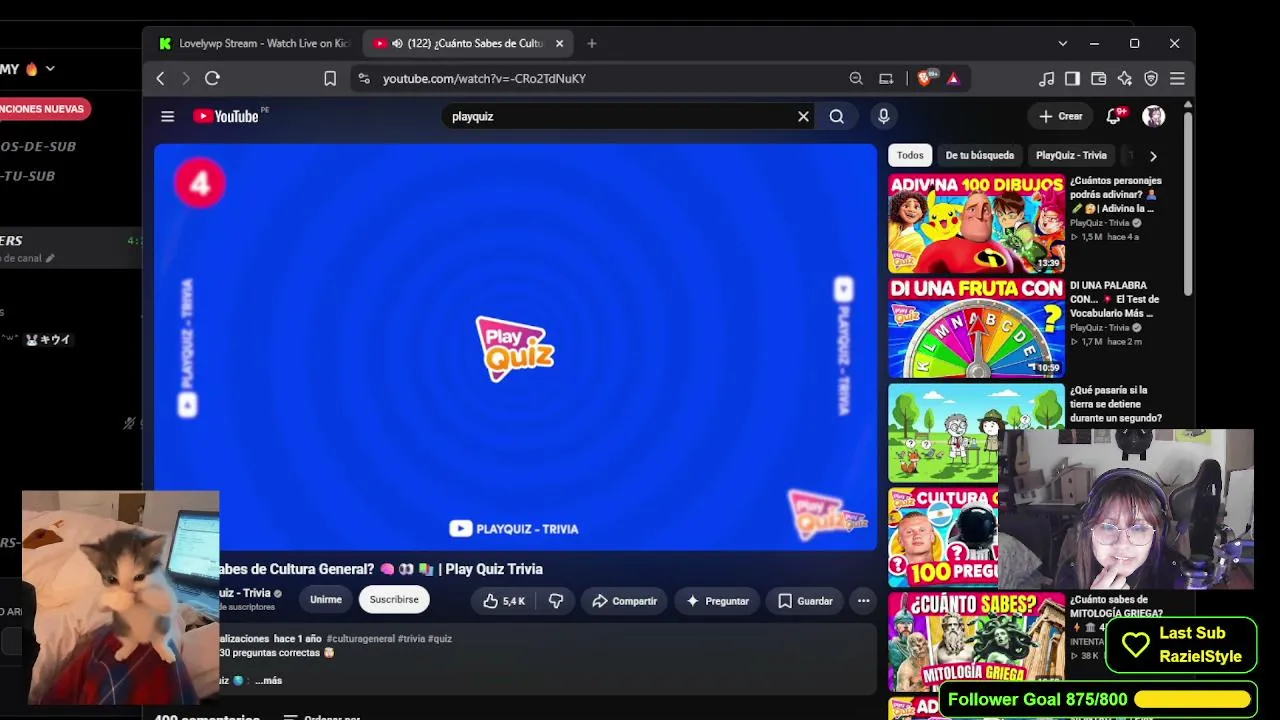Reload the YouTube page
The height and width of the screenshot is (720, 1280).
[212, 78]
